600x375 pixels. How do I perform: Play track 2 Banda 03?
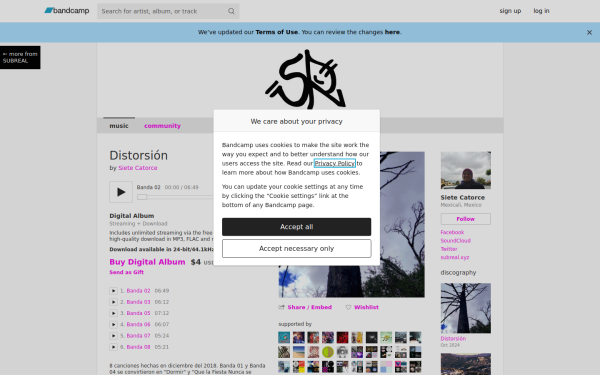coord(113,302)
